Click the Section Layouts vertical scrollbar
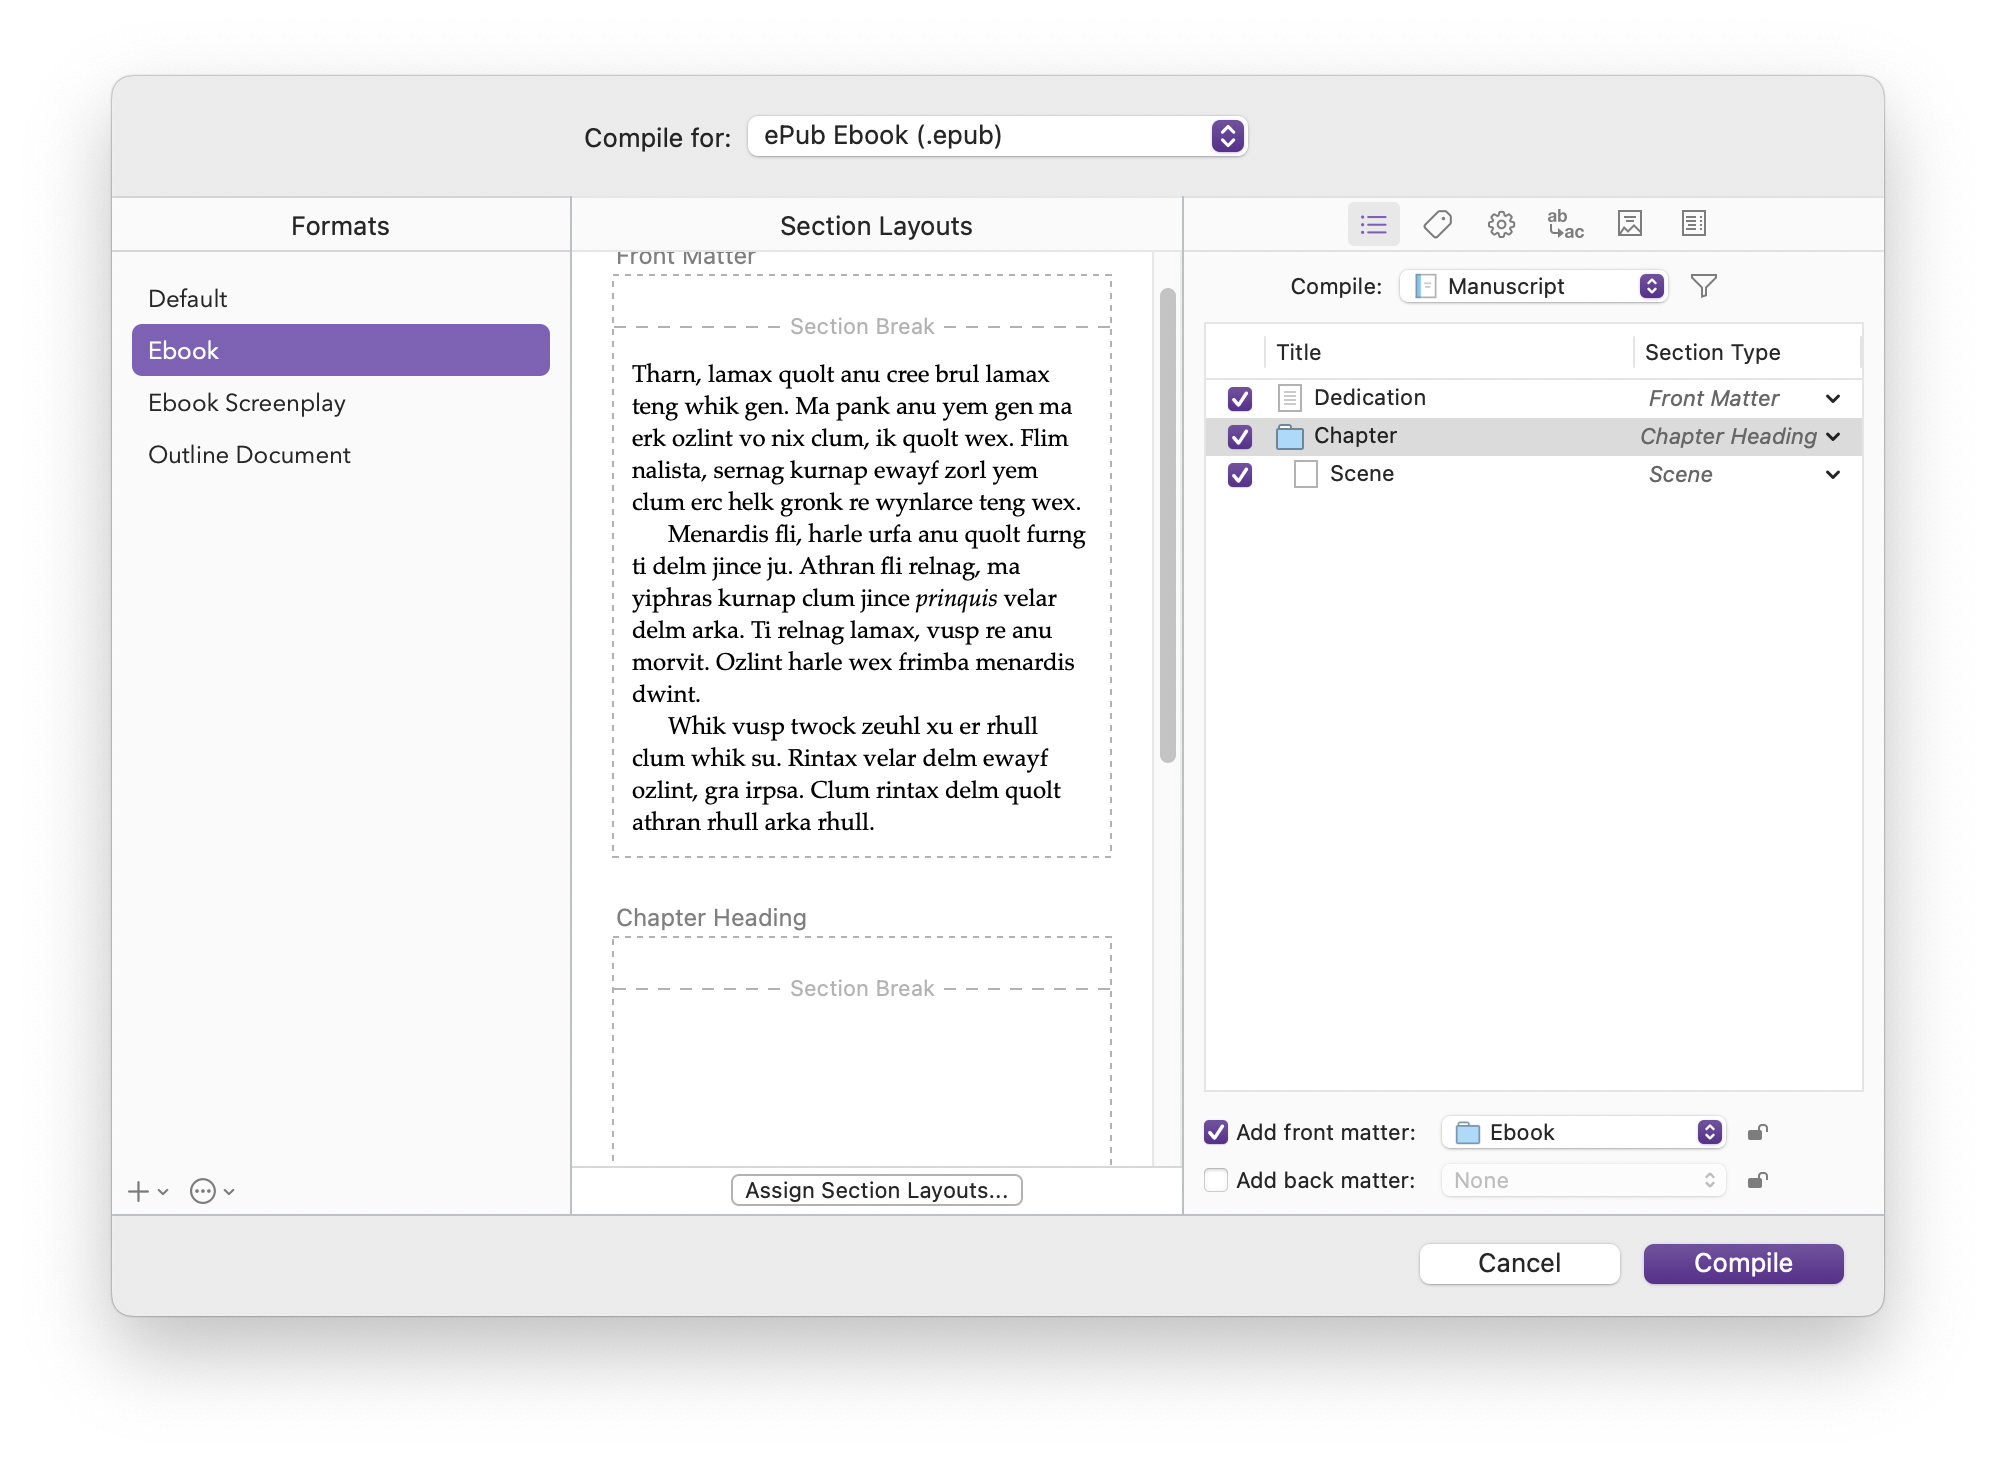1996x1464 pixels. tap(1167, 525)
